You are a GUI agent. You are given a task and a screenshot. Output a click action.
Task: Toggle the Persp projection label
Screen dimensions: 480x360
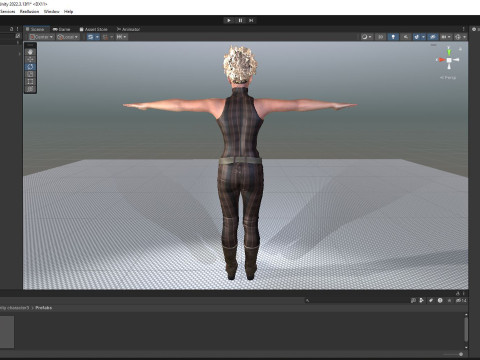pyautogui.click(x=448, y=78)
